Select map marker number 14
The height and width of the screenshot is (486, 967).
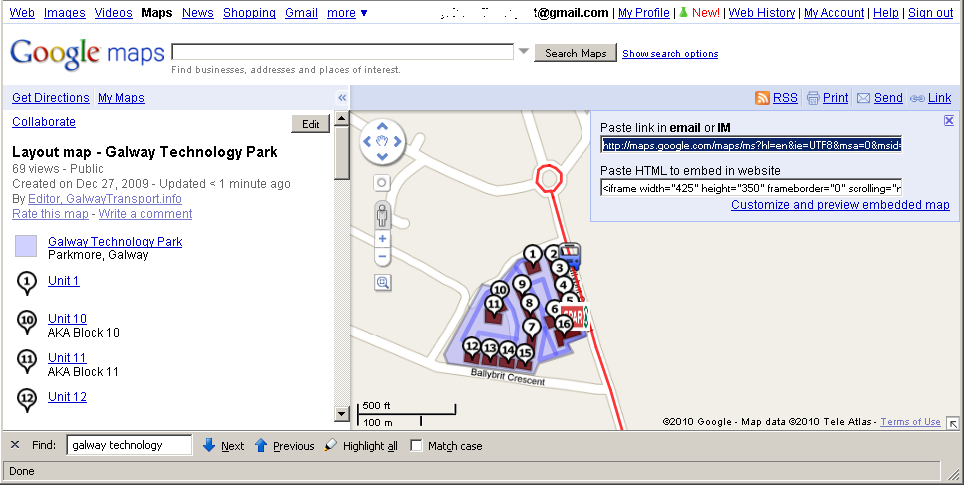click(x=508, y=351)
